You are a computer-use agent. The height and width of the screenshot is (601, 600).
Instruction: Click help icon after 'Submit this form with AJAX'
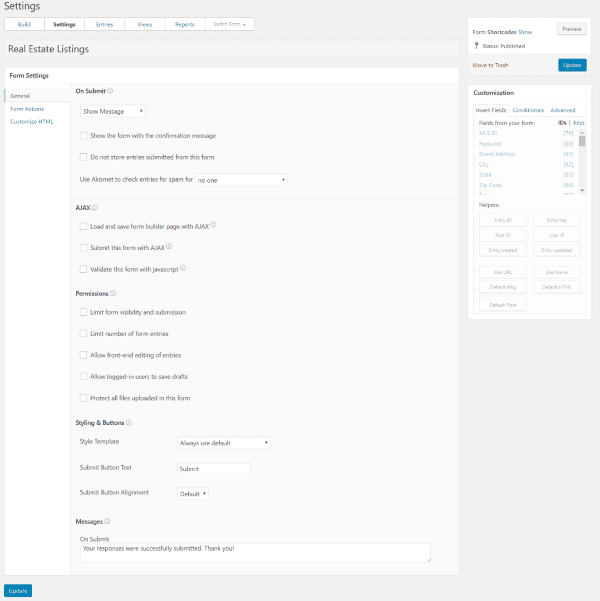tap(171, 246)
